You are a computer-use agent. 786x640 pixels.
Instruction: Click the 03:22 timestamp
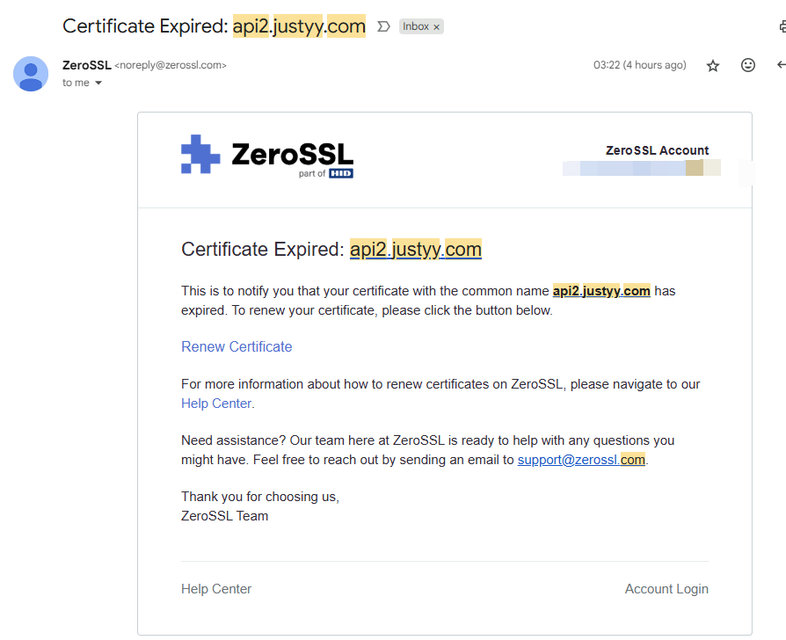pos(639,65)
